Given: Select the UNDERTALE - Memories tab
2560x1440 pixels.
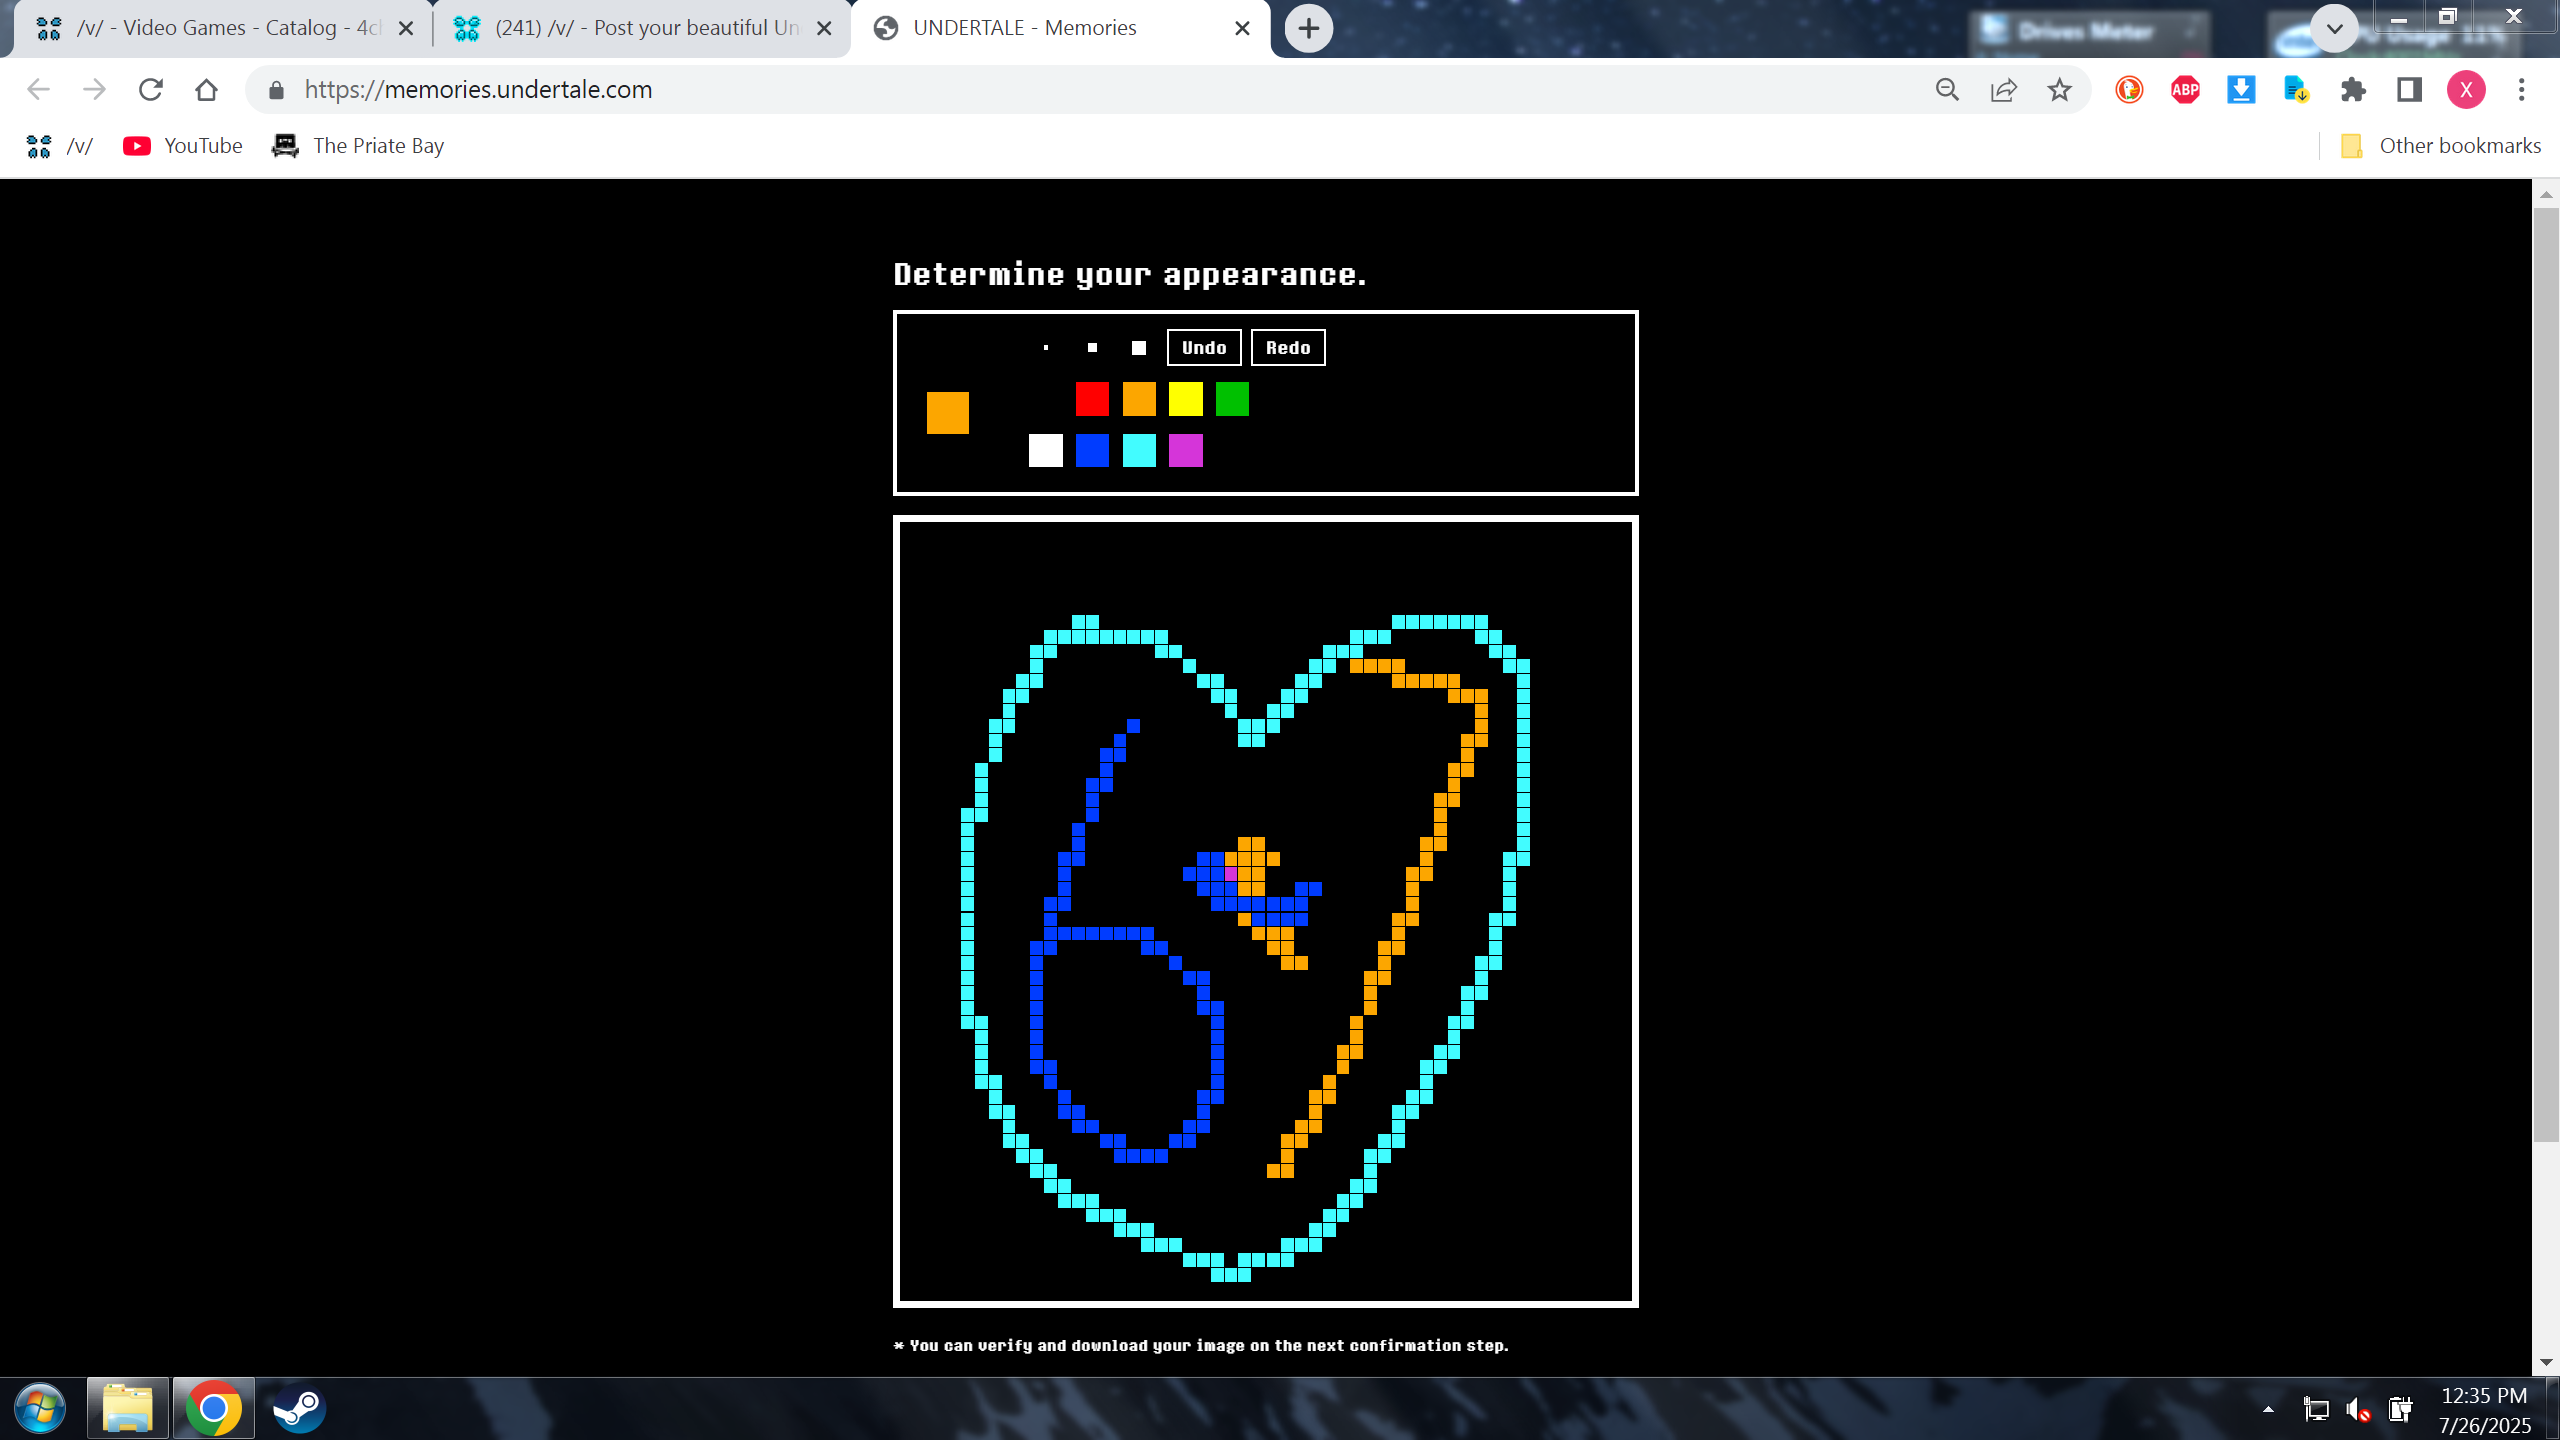Looking at the screenshot, I should (1060, 28).
